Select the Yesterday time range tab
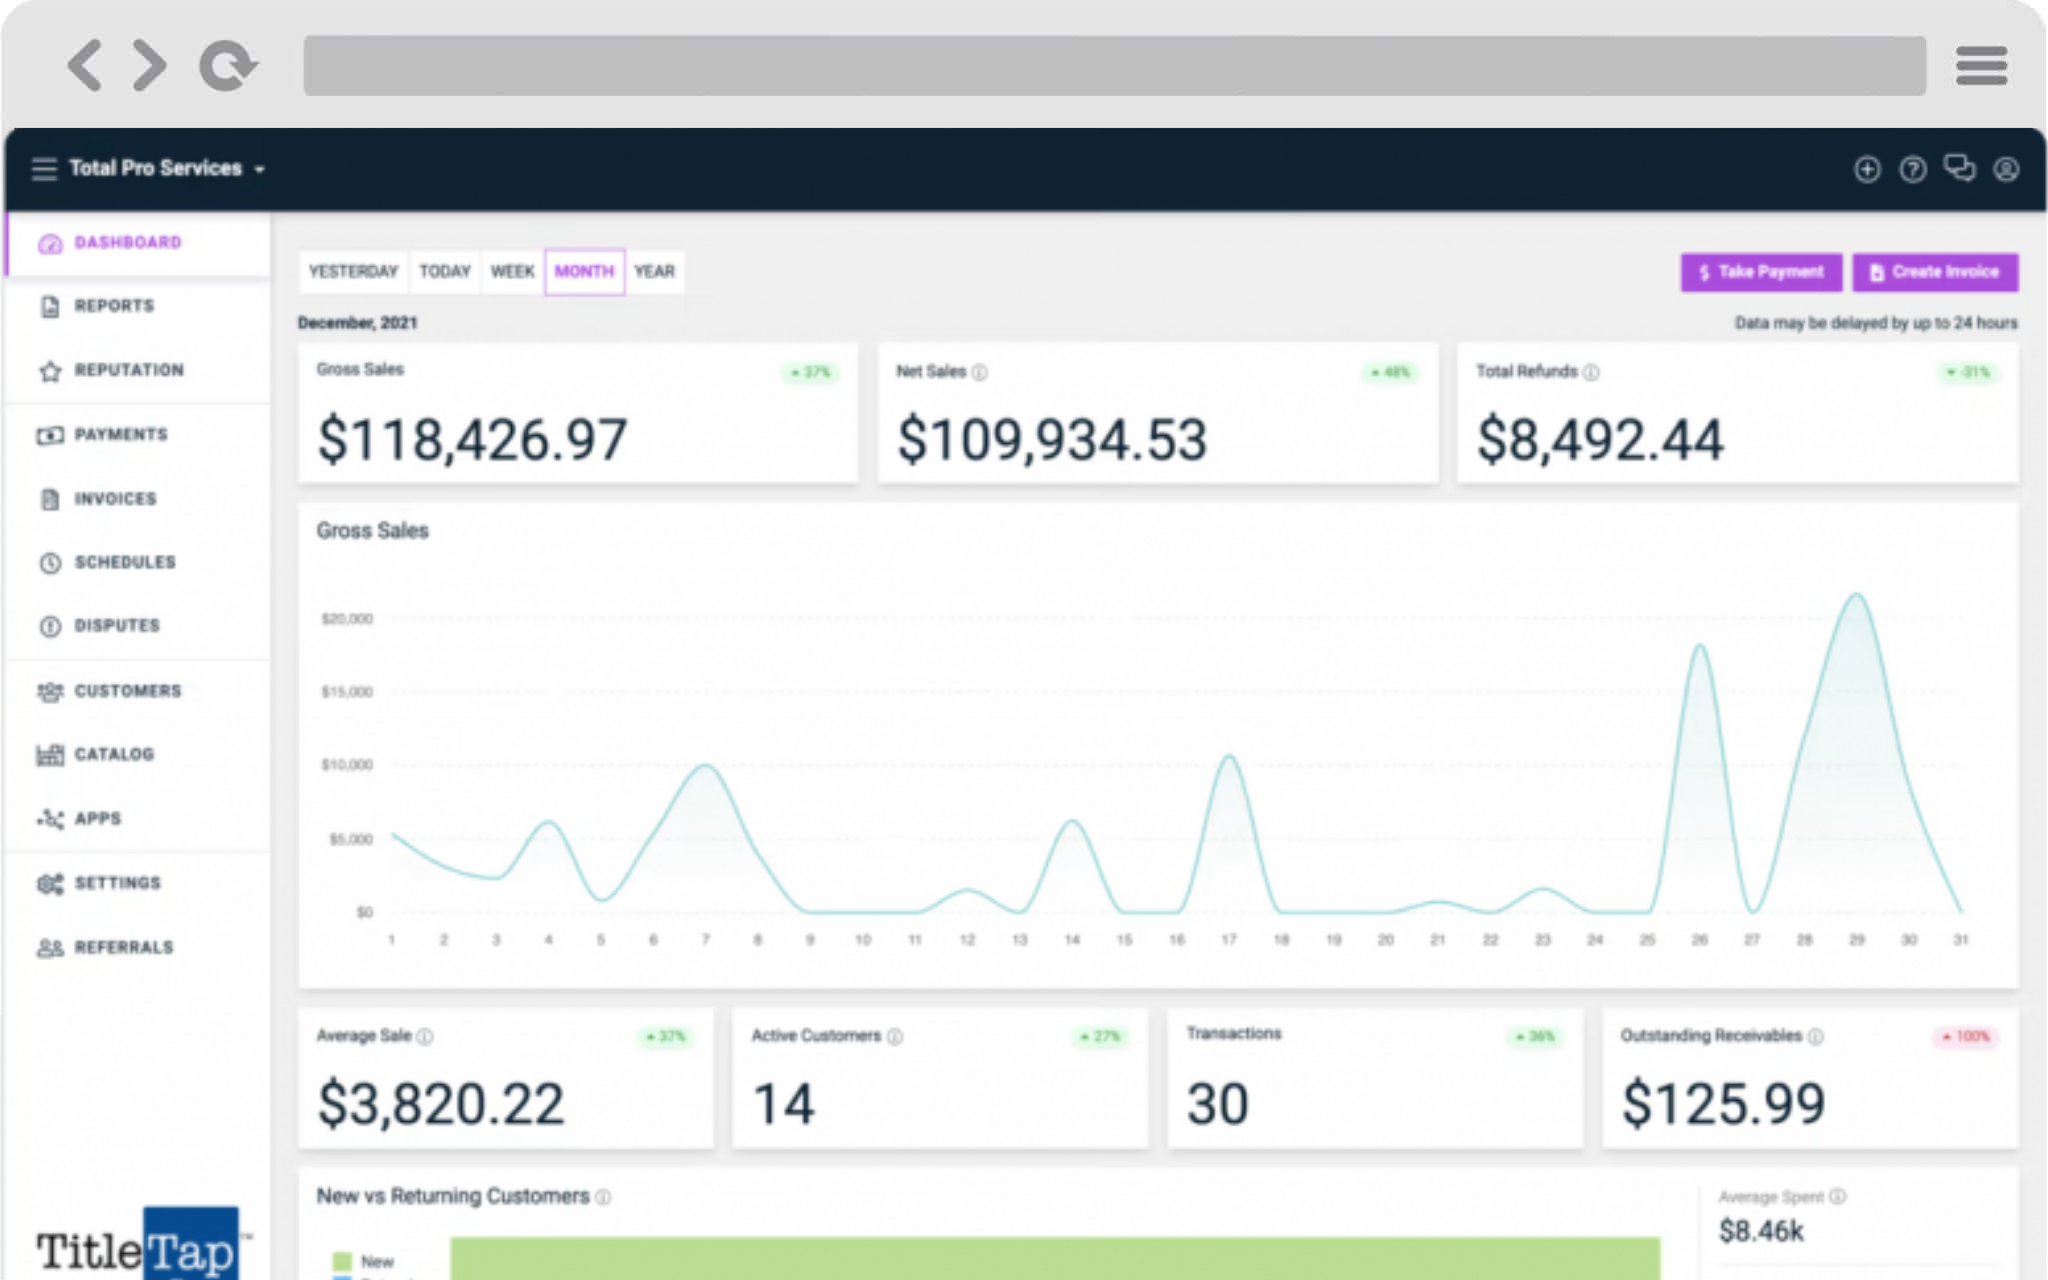 353,271
